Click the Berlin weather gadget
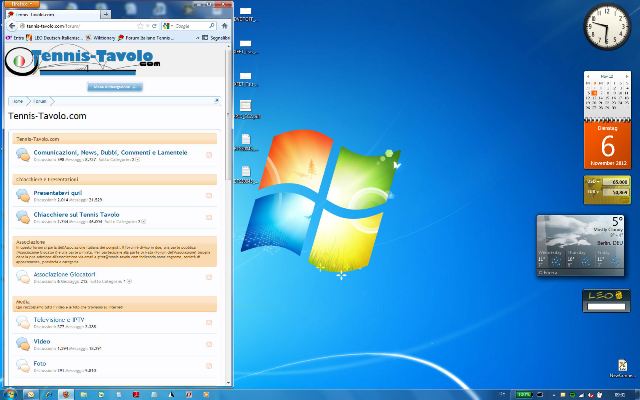640x400 pixels. click(x=580, y=245)
